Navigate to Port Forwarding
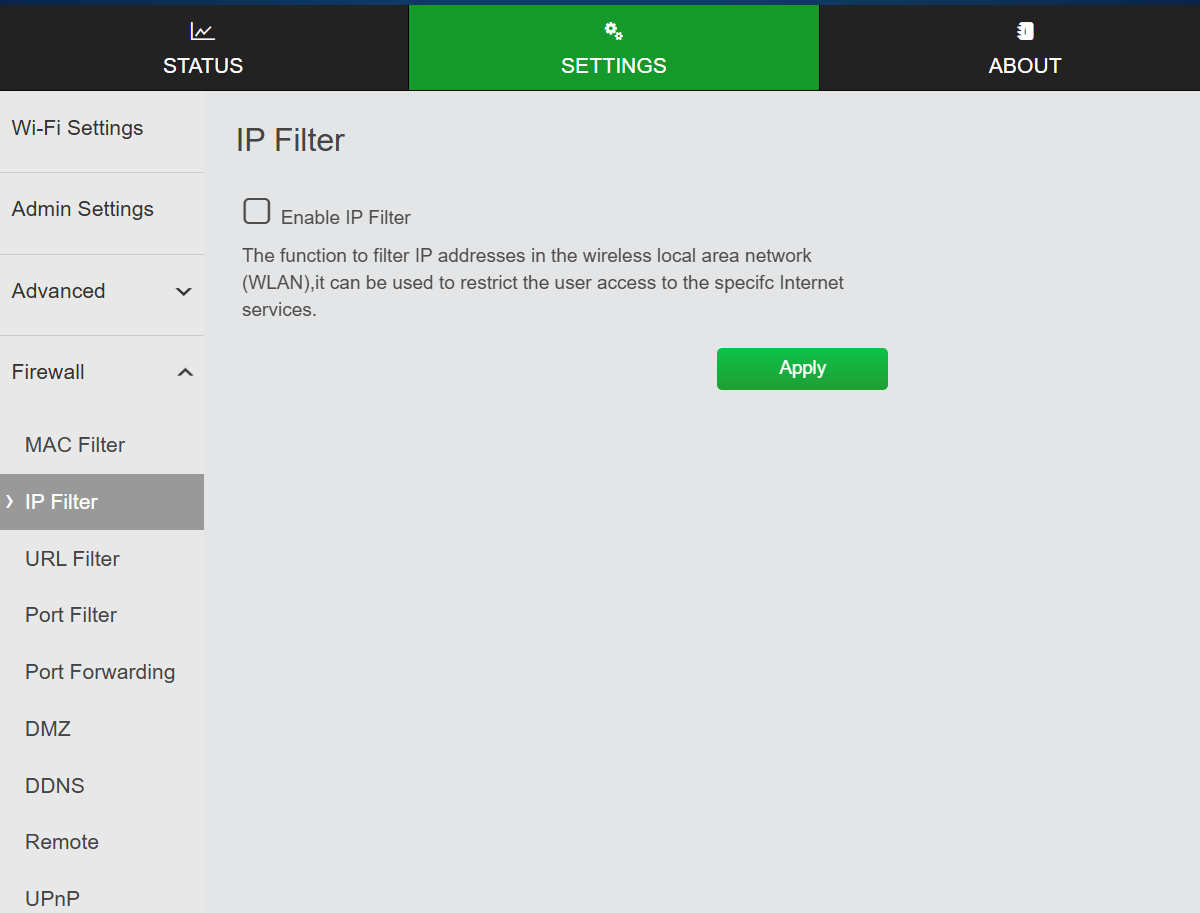1200x913 pixels. point(100,672)
